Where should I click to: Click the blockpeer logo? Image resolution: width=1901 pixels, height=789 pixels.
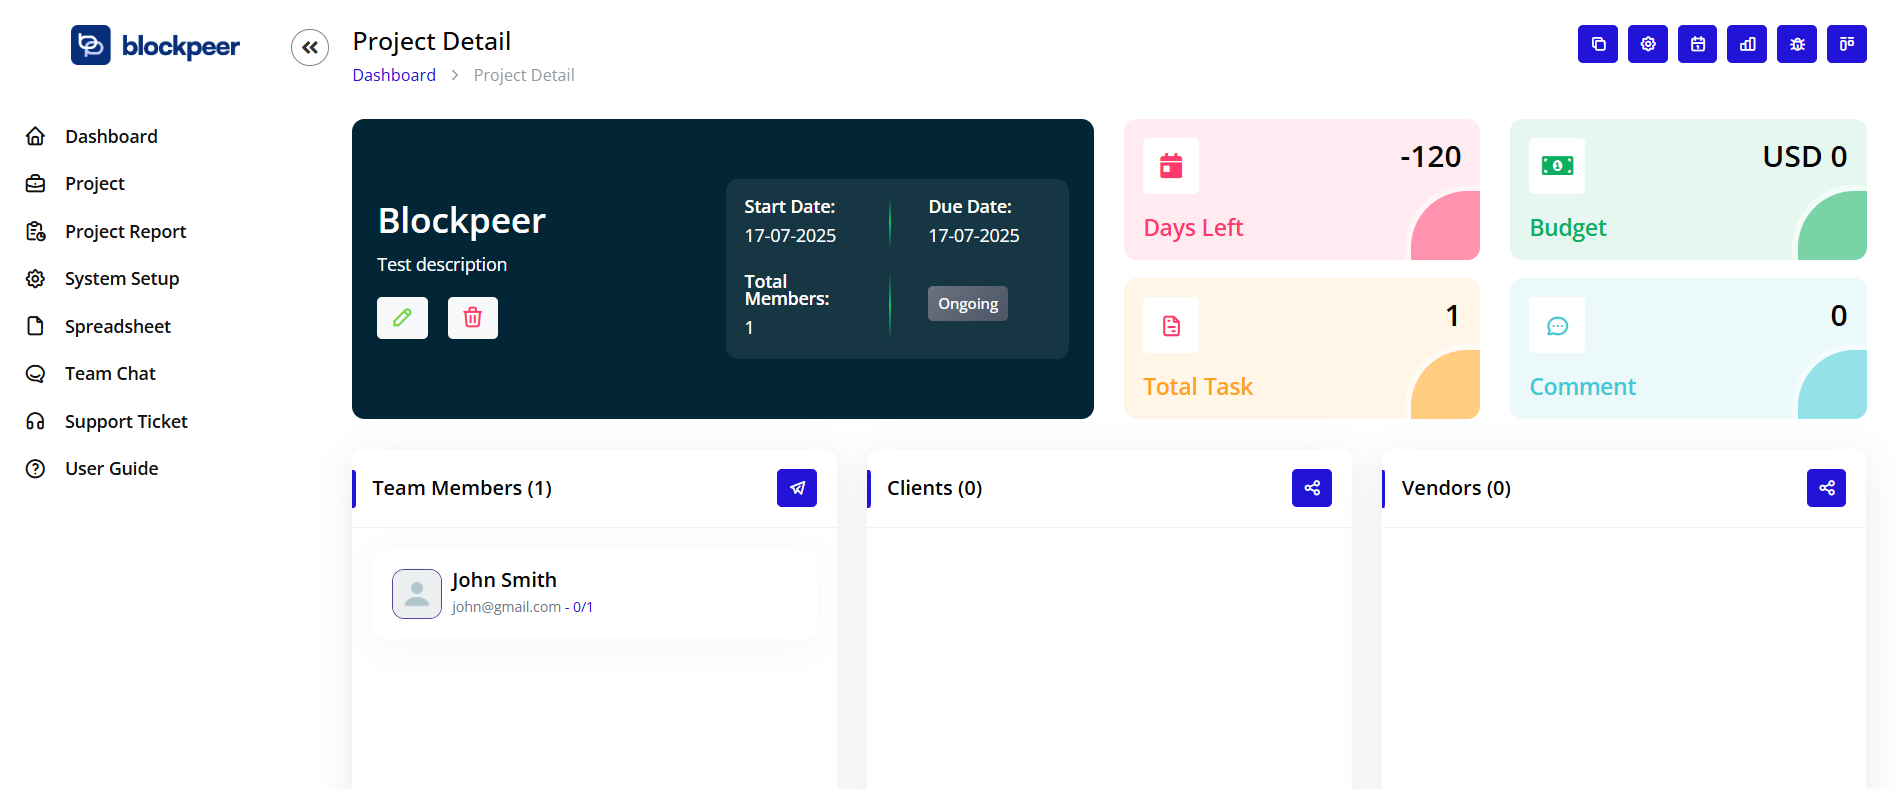tap(156, 46)
